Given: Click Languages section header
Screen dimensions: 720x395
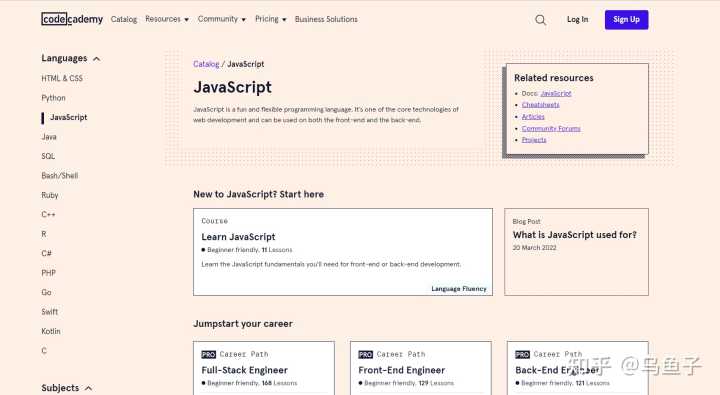Looking at the screenshot, I should [64, 58].
